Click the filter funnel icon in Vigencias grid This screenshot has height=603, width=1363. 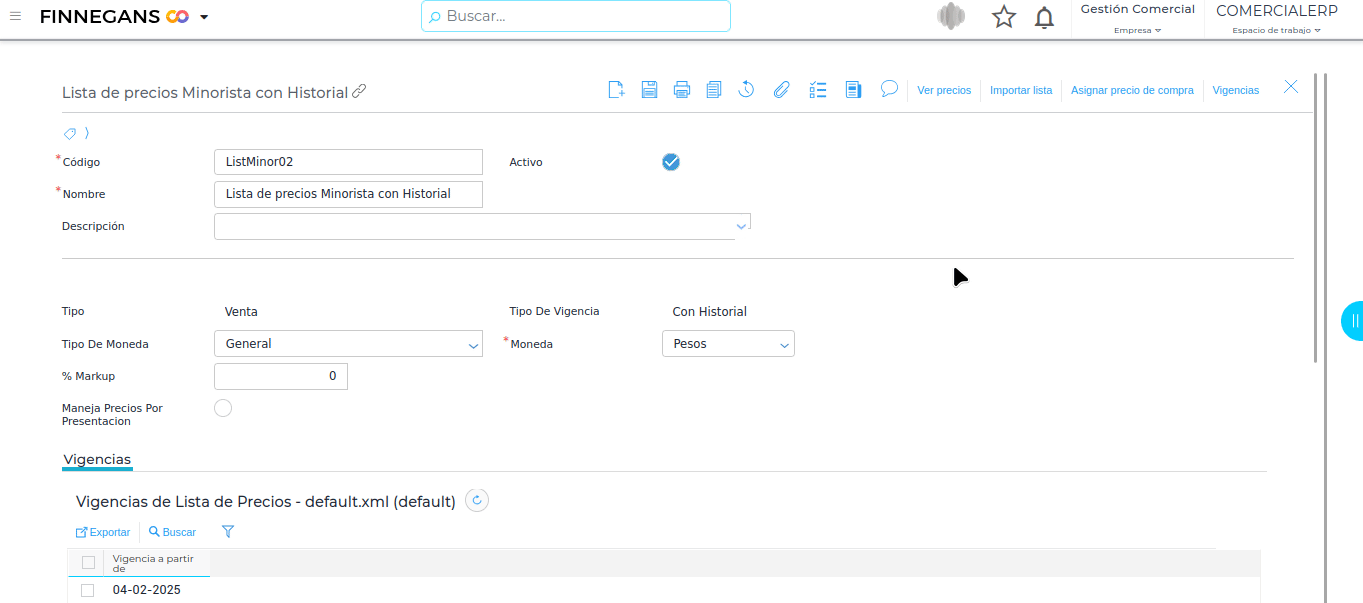click(x=228, y=532)
